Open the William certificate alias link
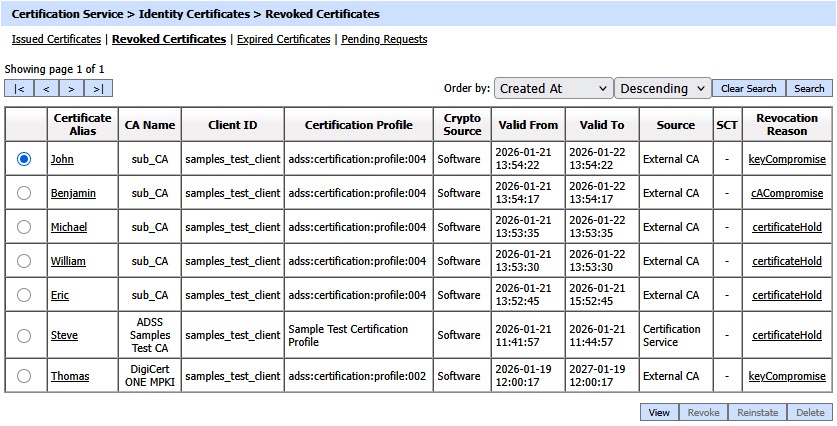 click(x=68, y=261)
